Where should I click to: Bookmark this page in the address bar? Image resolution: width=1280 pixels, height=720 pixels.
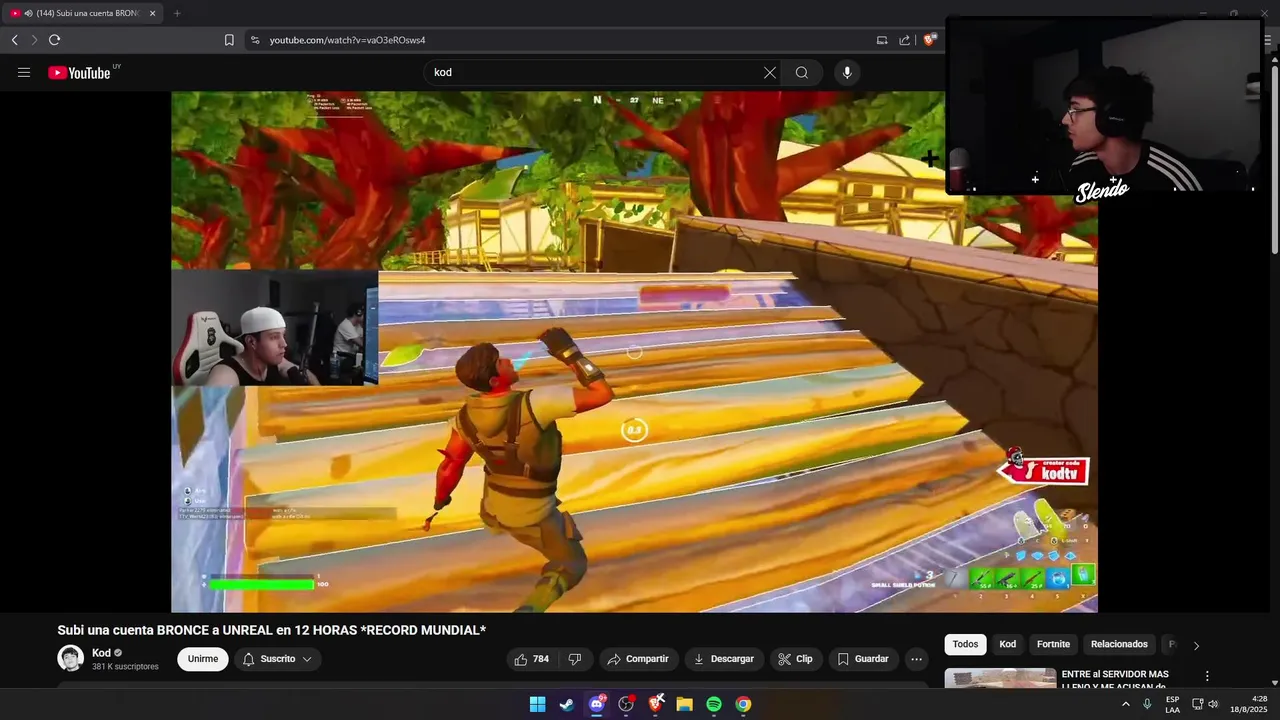coord(229,40)
